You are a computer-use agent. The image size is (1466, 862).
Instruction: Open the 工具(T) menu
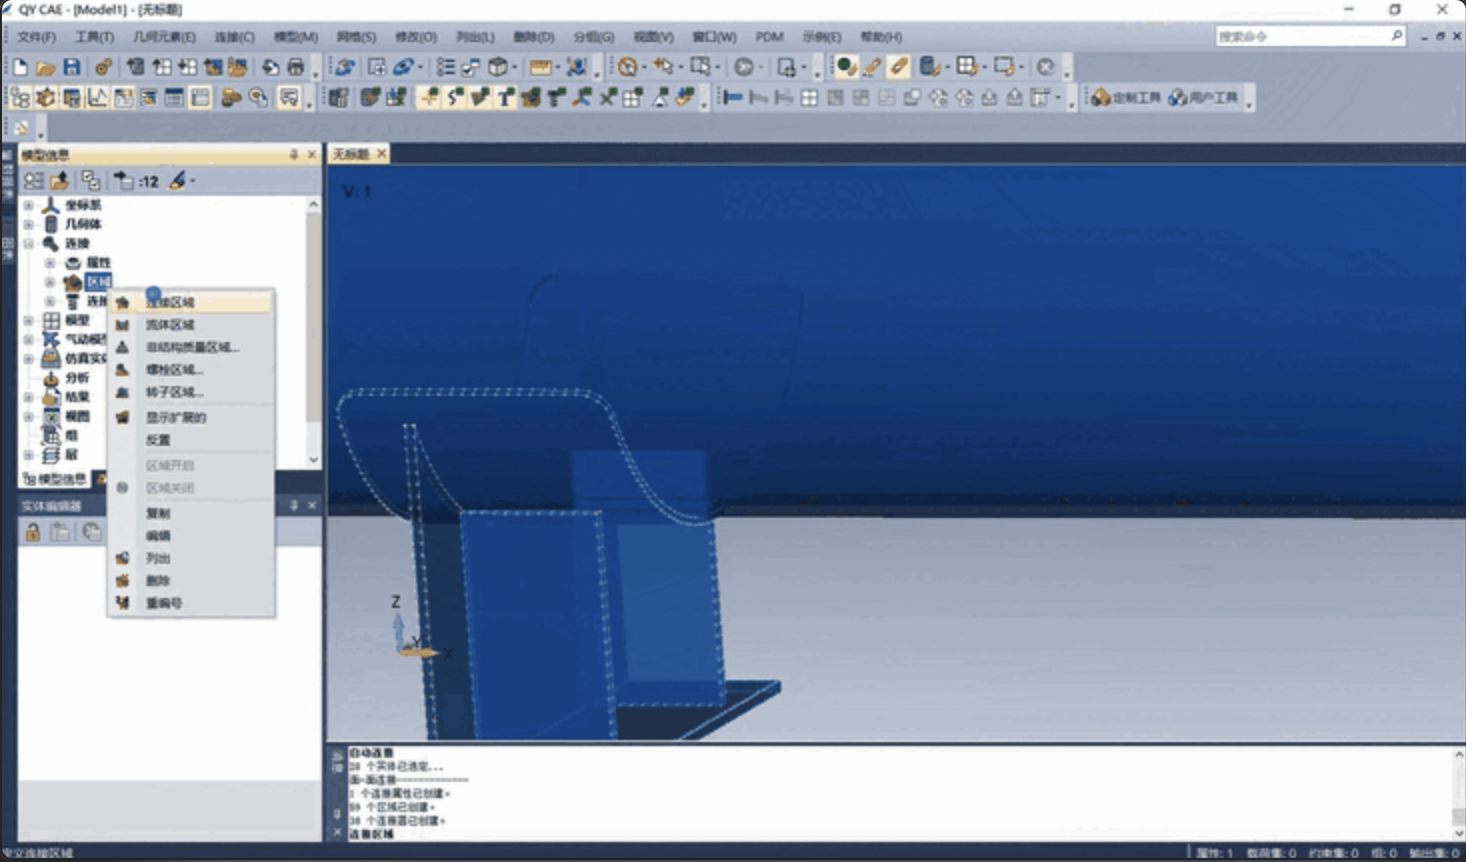pyautogui.click(x=94, y=37)
